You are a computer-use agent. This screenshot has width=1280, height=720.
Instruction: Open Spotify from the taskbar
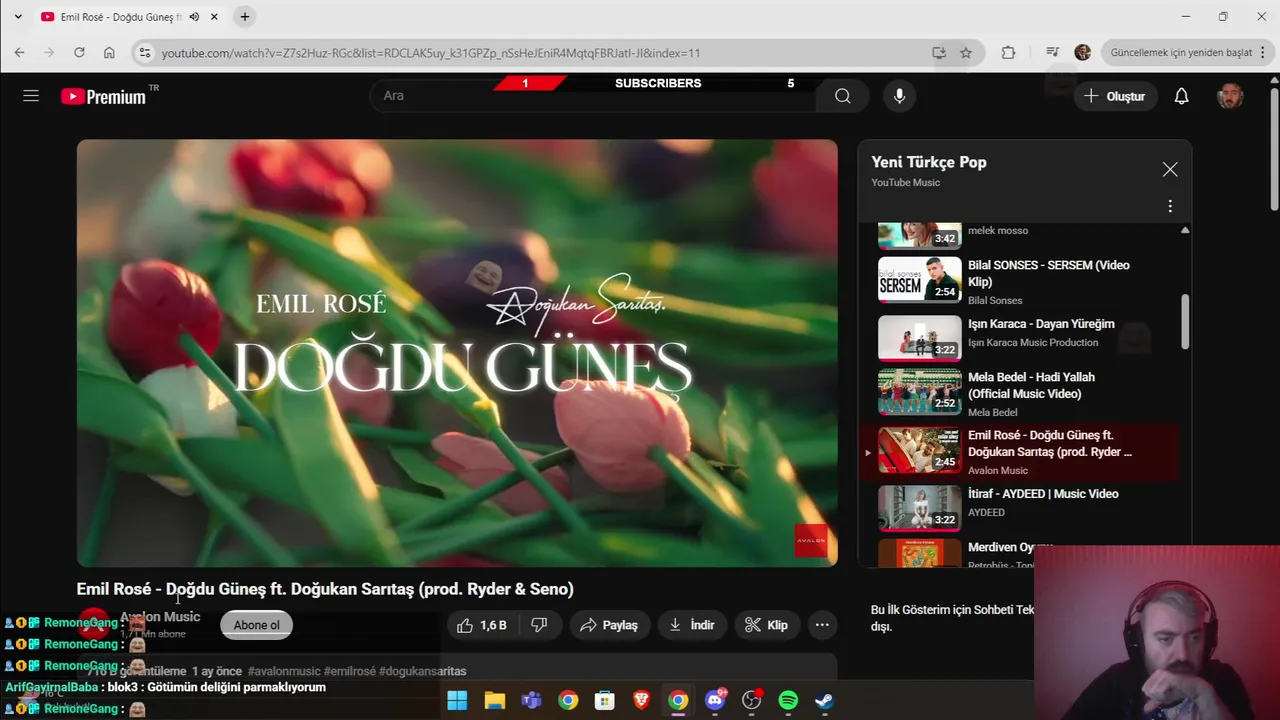click(788, 700)
